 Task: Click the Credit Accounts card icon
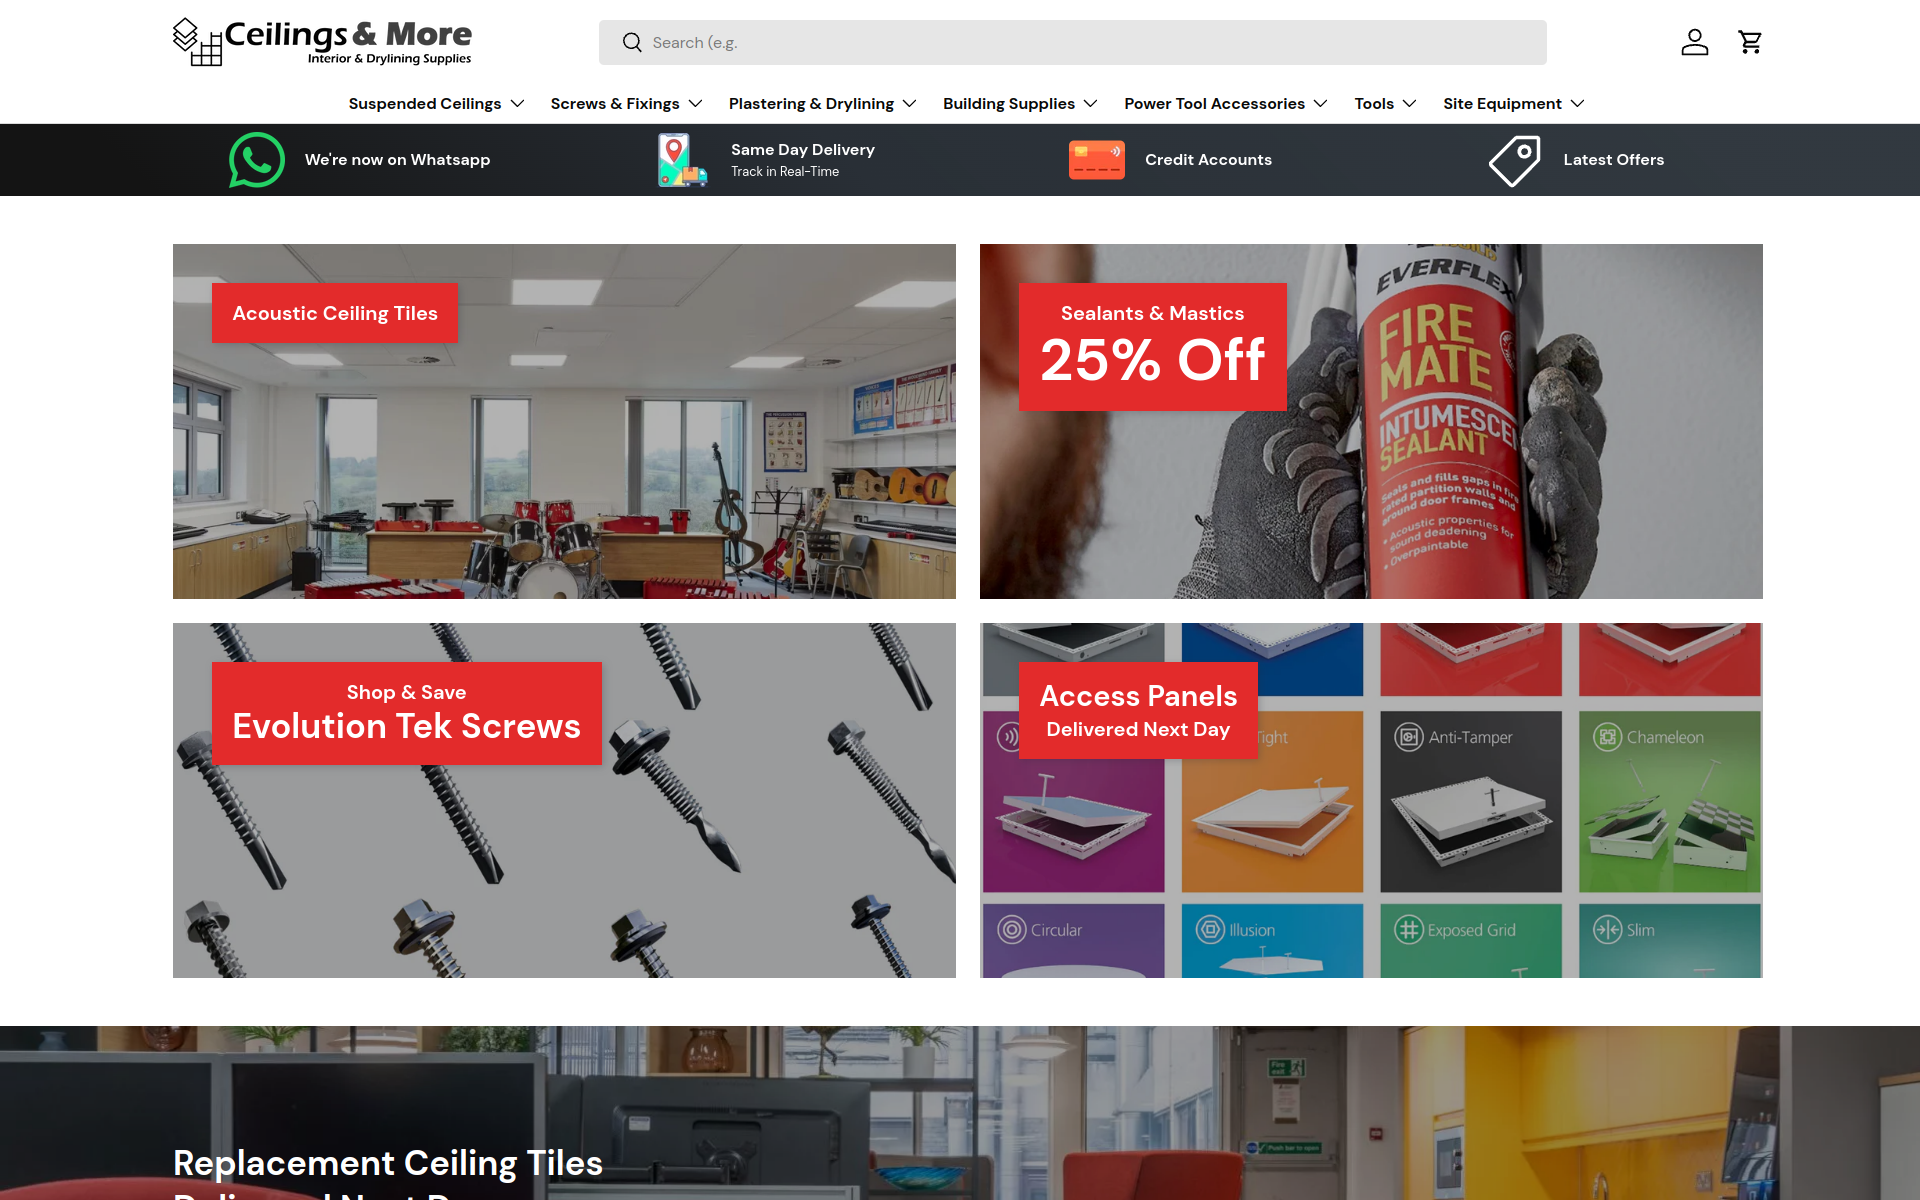click(x=1096, y=160)
